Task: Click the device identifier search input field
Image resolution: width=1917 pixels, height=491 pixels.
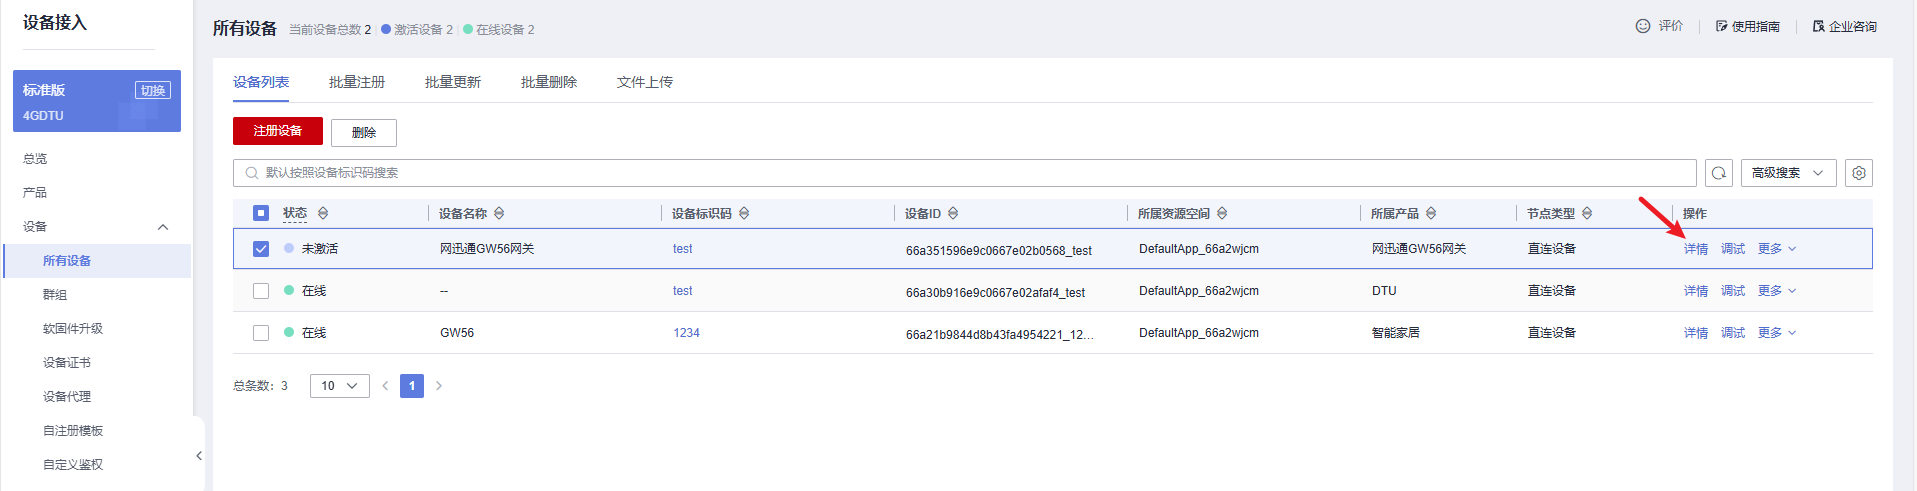Action: [960, 173]
